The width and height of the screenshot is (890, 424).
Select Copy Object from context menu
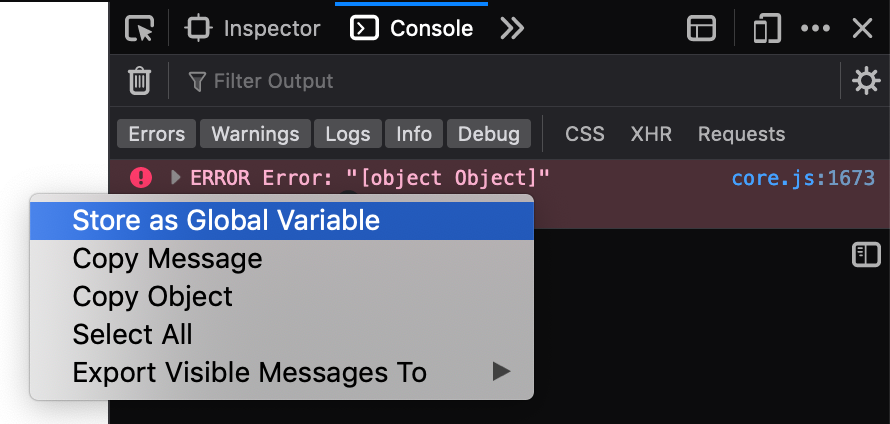(x=152, y=297)
